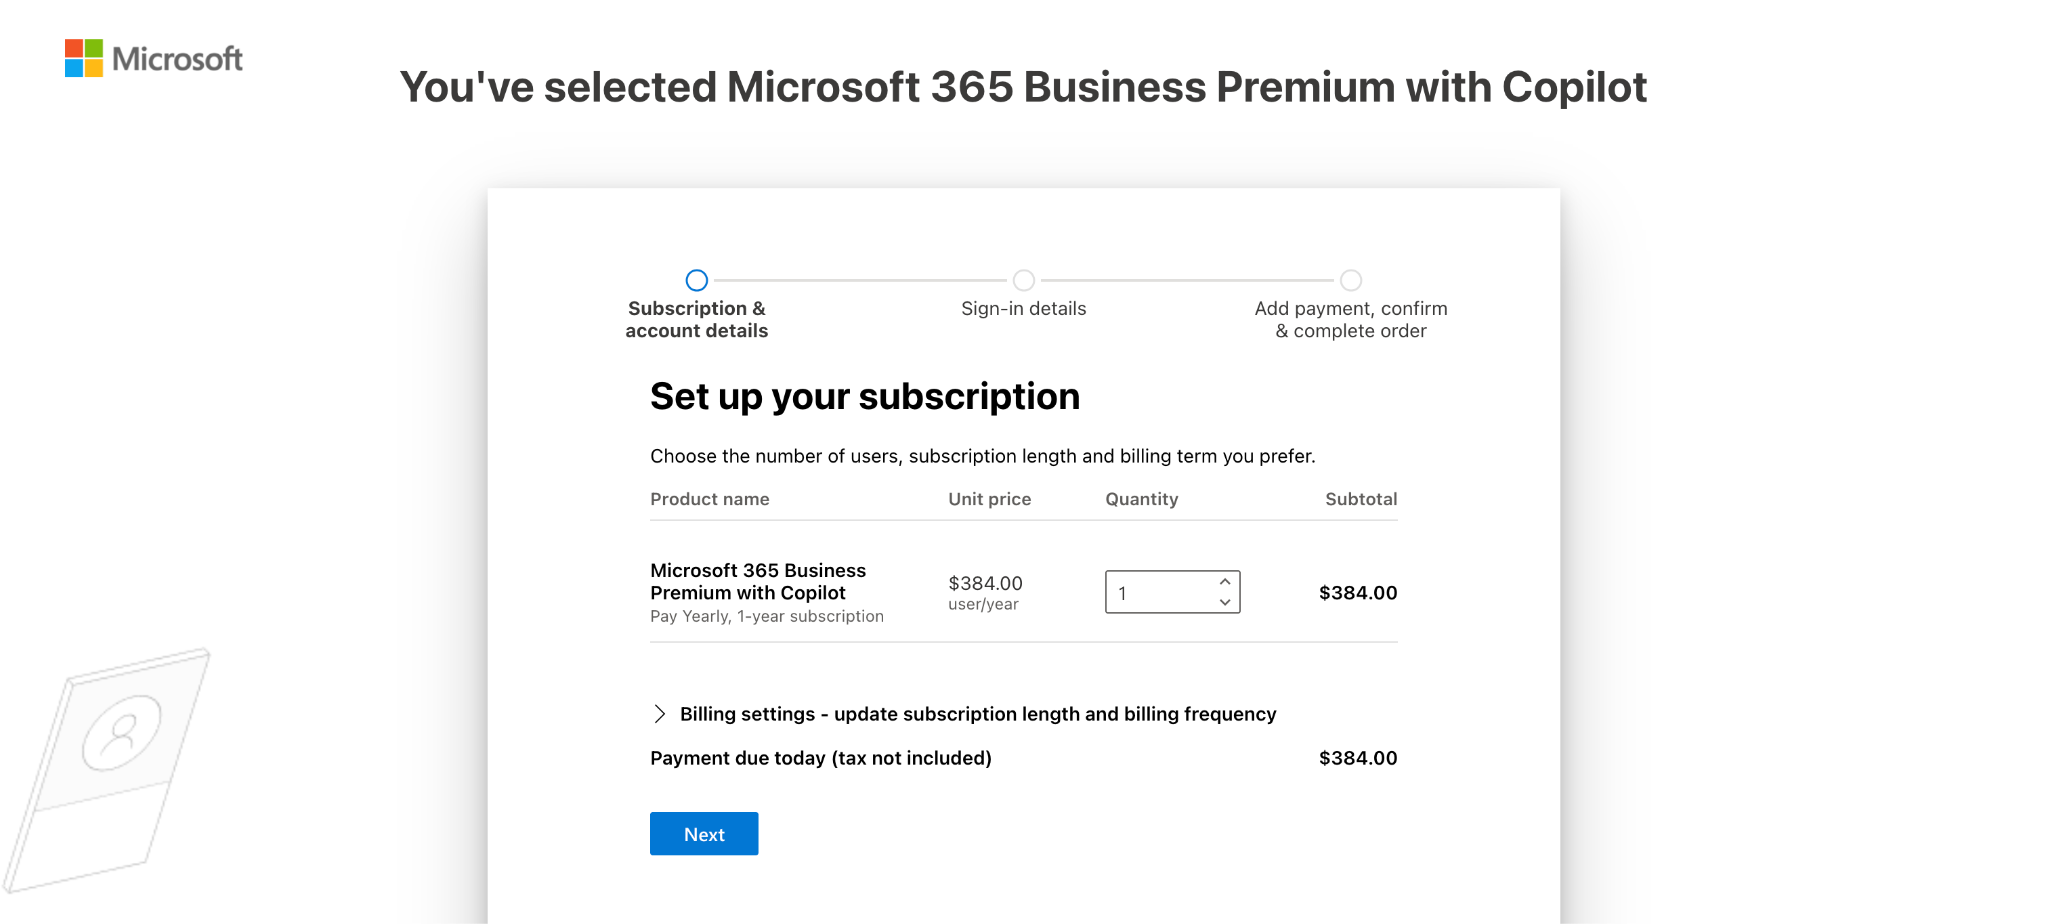Select the Subscription & account details step circle
The image size is (2048, 924).
pyautogui.click(x=697, y=280)
